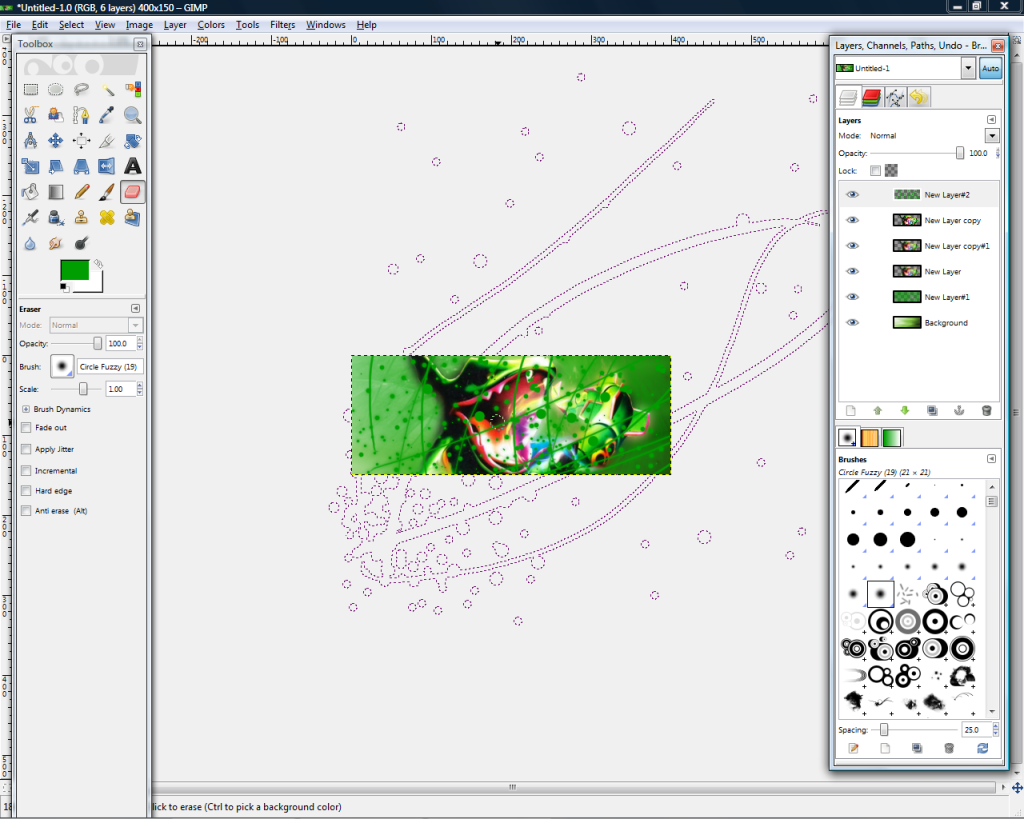The image size is (1024, 819).
Task: Choose the Heal tool
Action: (x=107, y=217)
